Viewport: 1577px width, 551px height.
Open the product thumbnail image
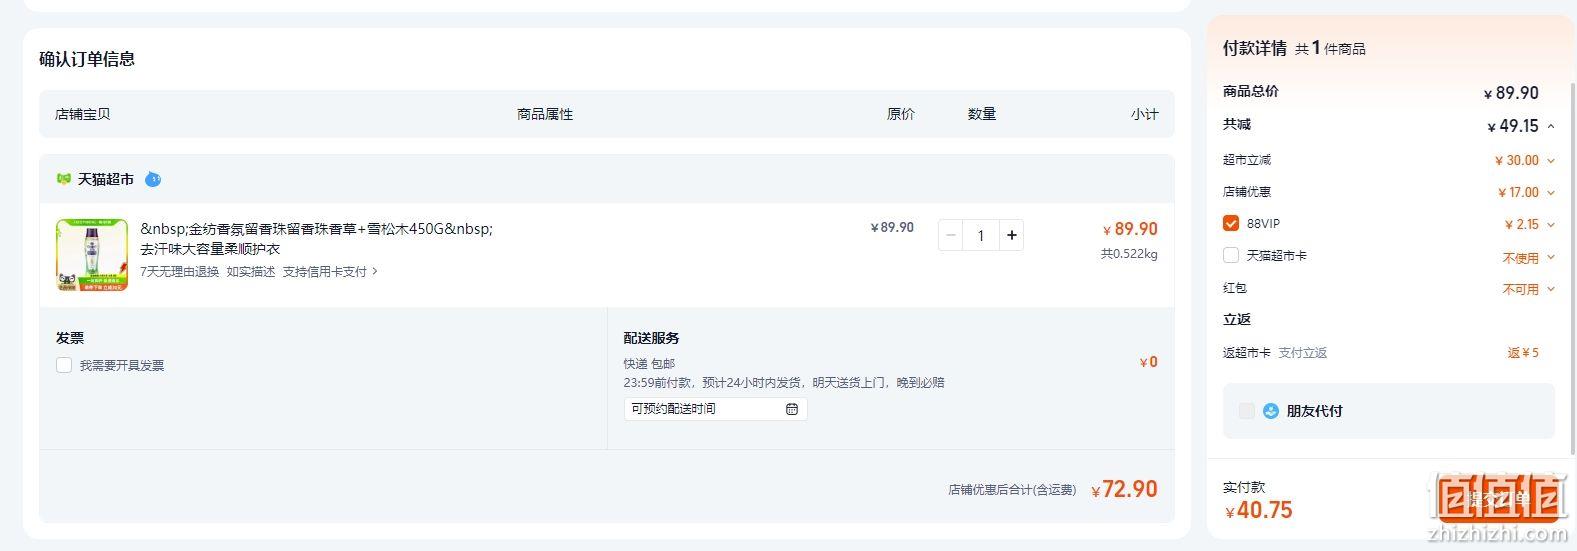(x=92, y=255)
